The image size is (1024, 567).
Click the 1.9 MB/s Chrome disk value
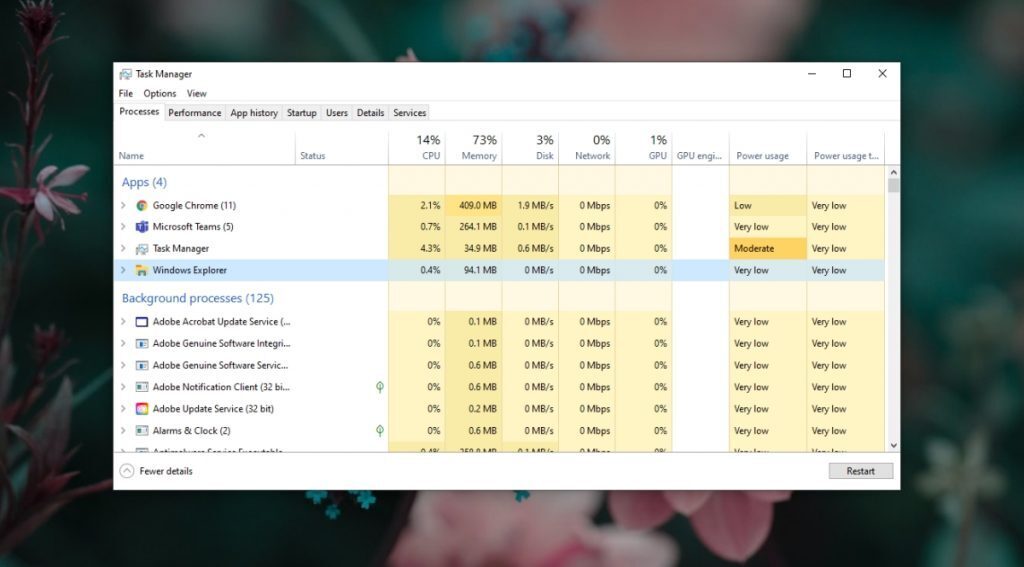pyautogui.click(x=536, y=205)
